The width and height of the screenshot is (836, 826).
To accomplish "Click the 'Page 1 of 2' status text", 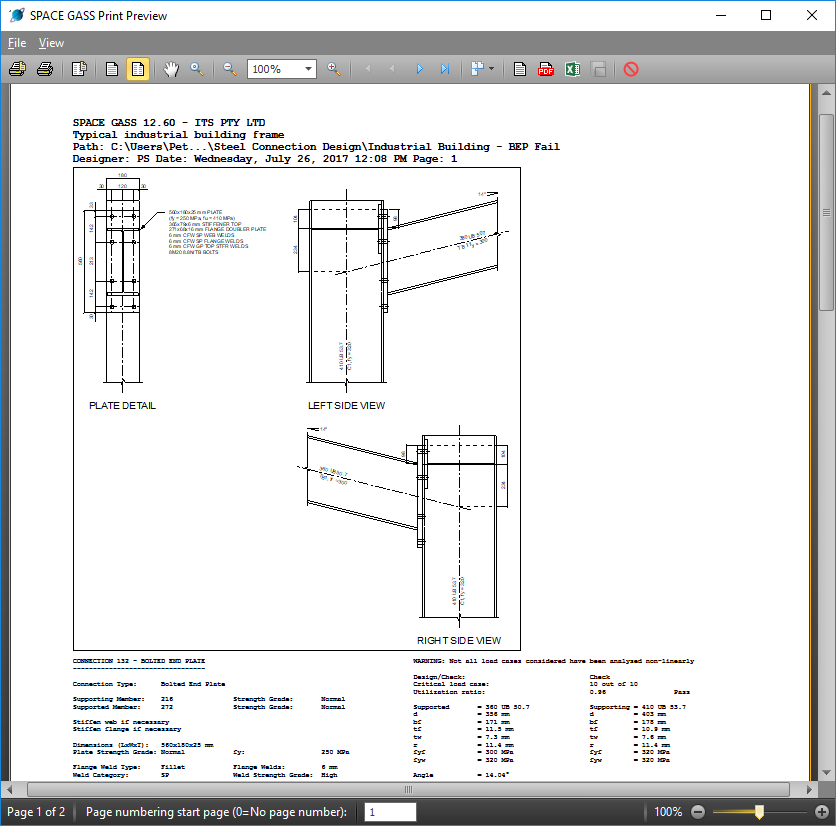I will coord(36,812).
